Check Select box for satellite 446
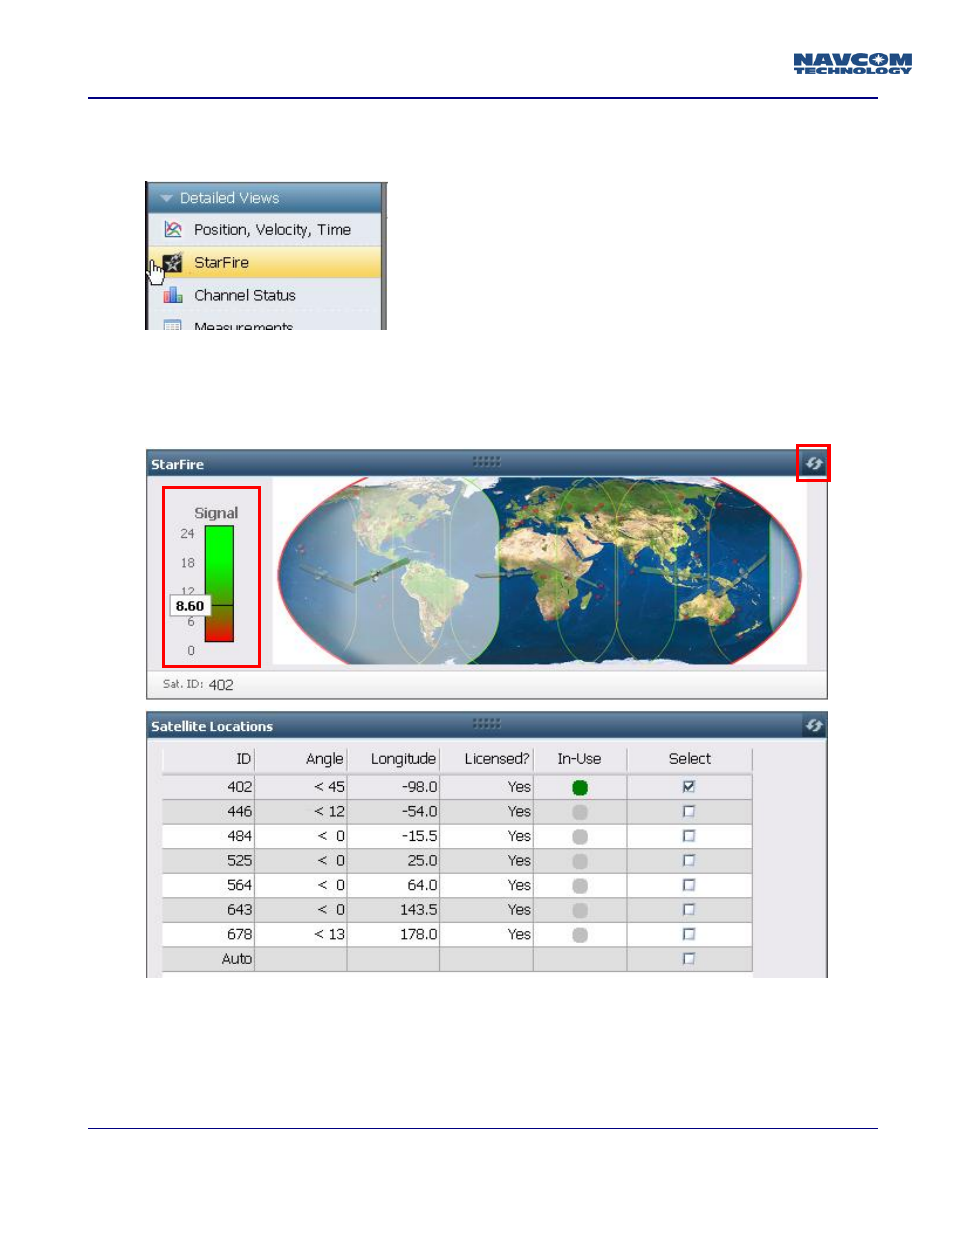 pyautogui.click(x=689, y=812)
